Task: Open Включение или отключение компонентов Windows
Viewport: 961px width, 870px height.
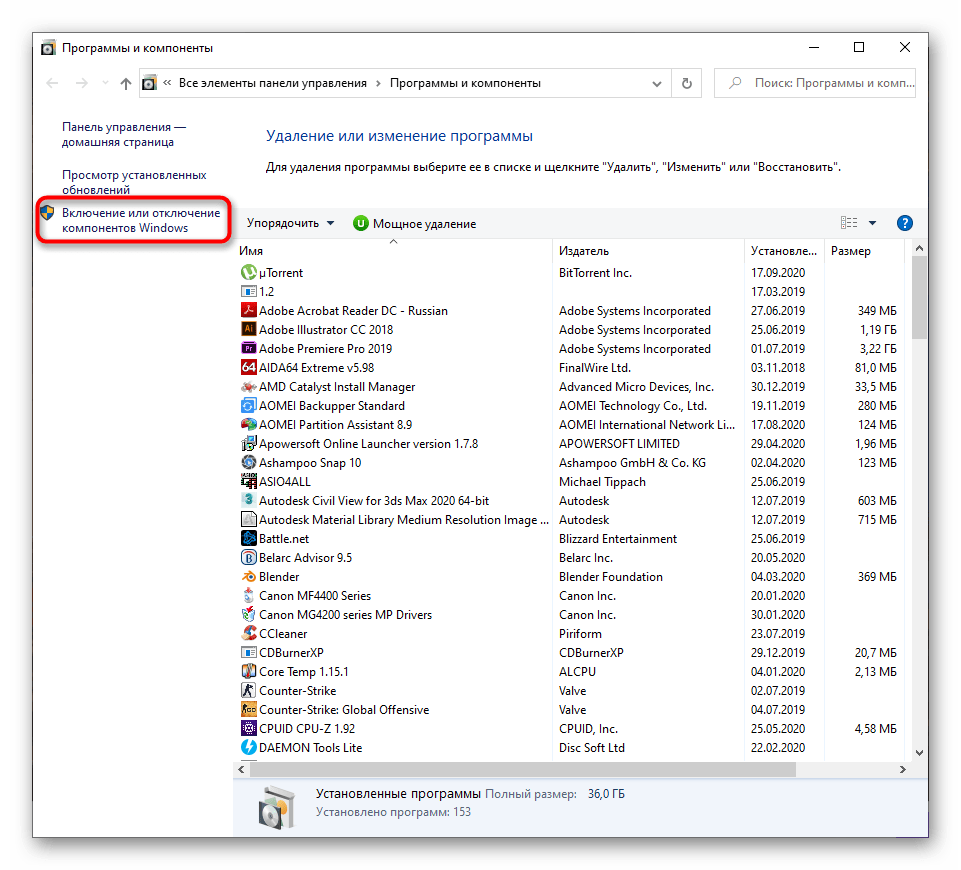Action: [x=141, y=220]
